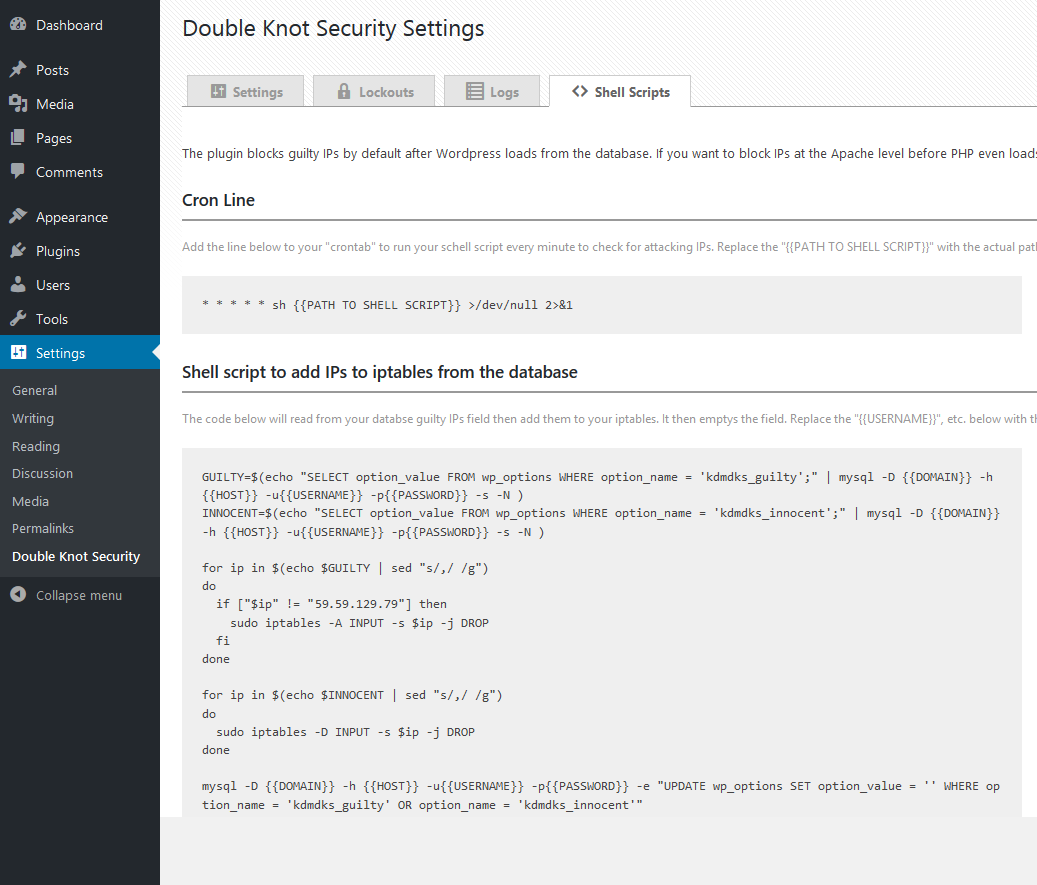
Task: Open General settings submenu link
Action: coord(34,391)
